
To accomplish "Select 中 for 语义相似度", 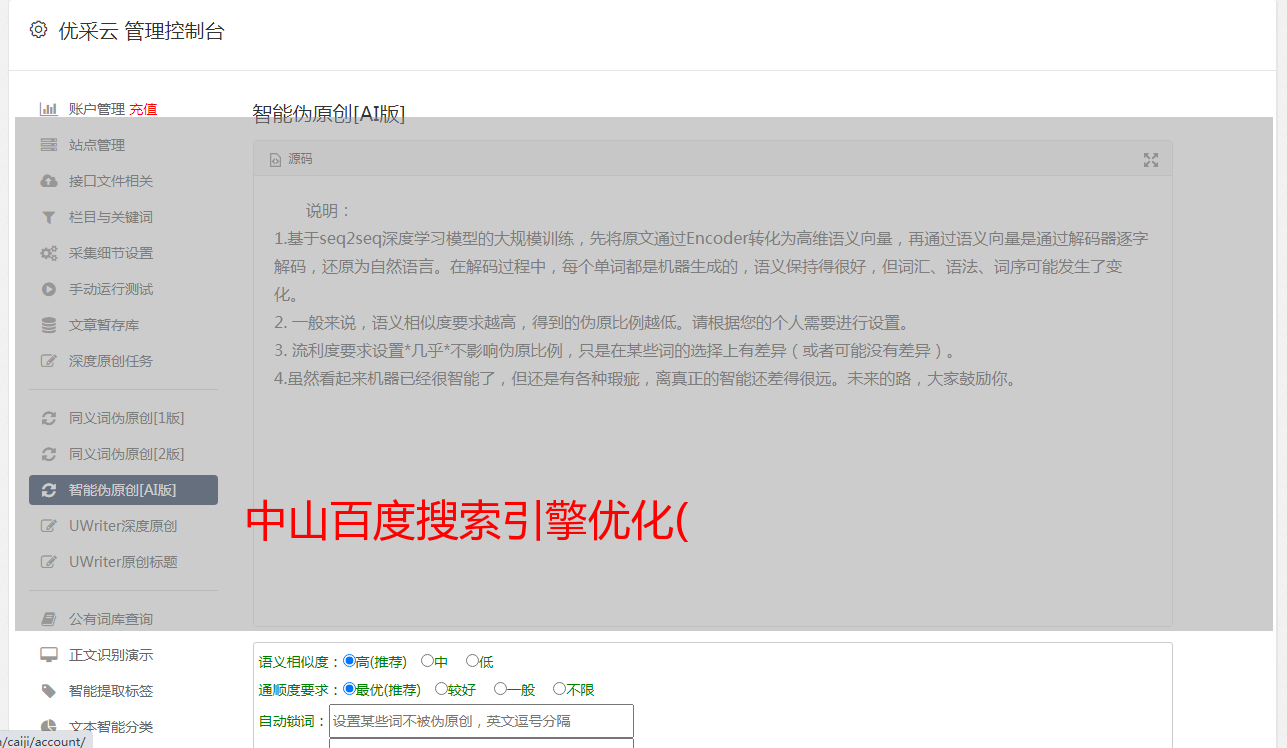I will click(427, 661).
